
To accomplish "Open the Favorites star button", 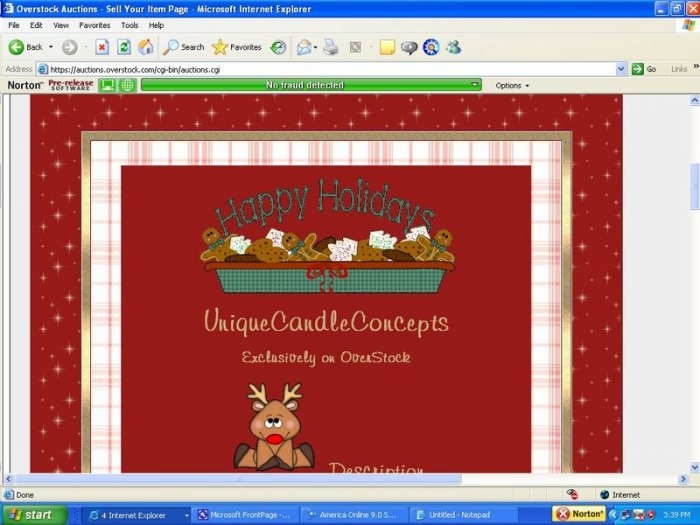I will (237, 47).
